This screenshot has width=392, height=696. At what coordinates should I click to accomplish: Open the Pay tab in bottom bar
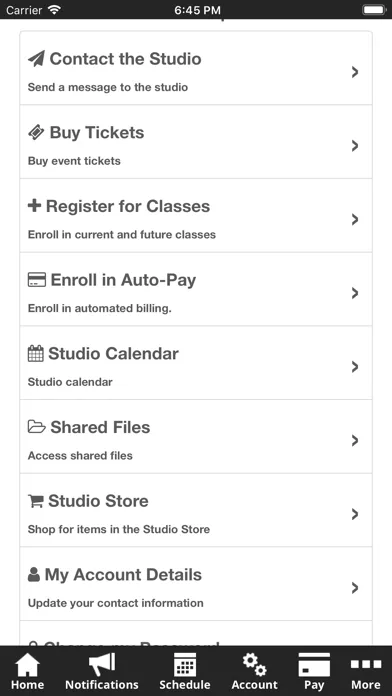point(314,671)
